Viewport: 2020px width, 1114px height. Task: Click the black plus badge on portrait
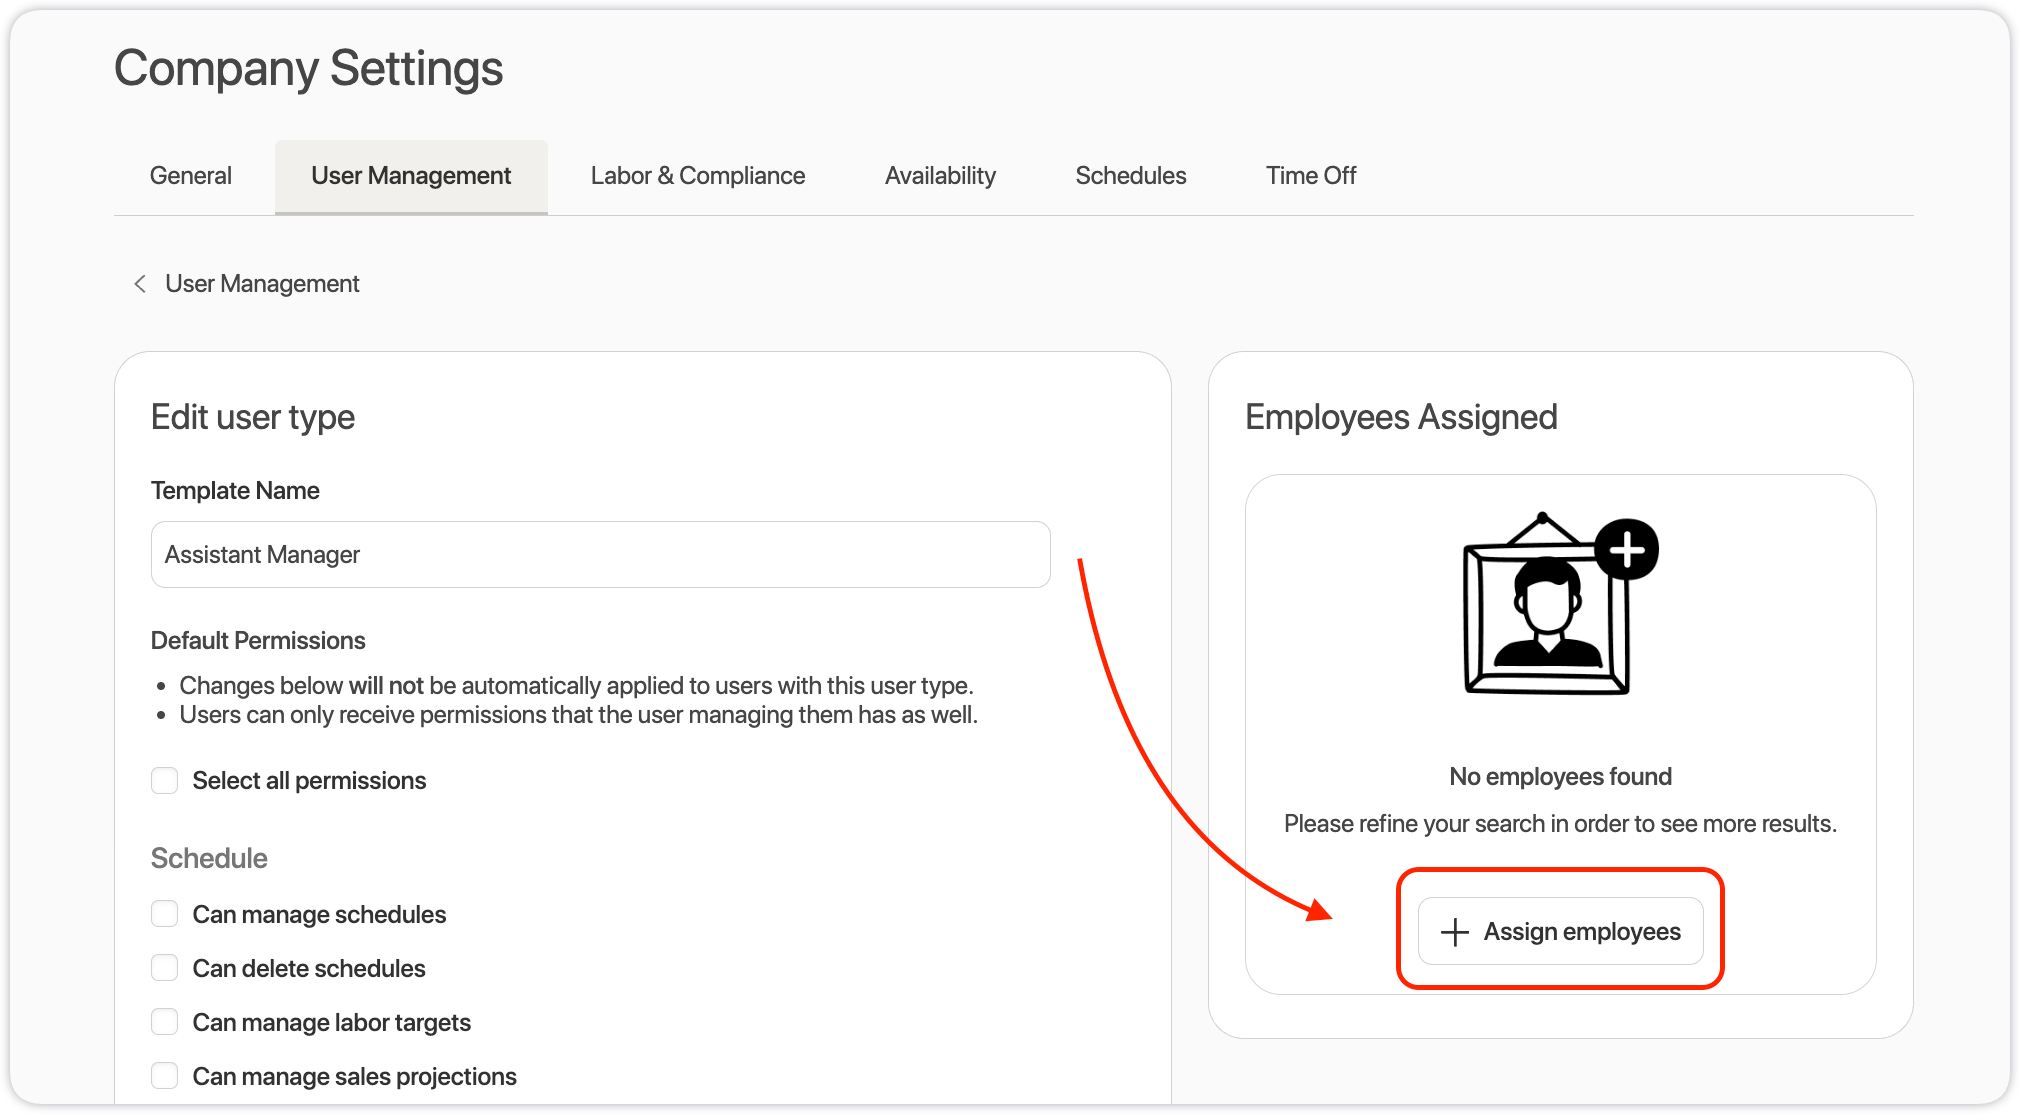(1626, 549)
